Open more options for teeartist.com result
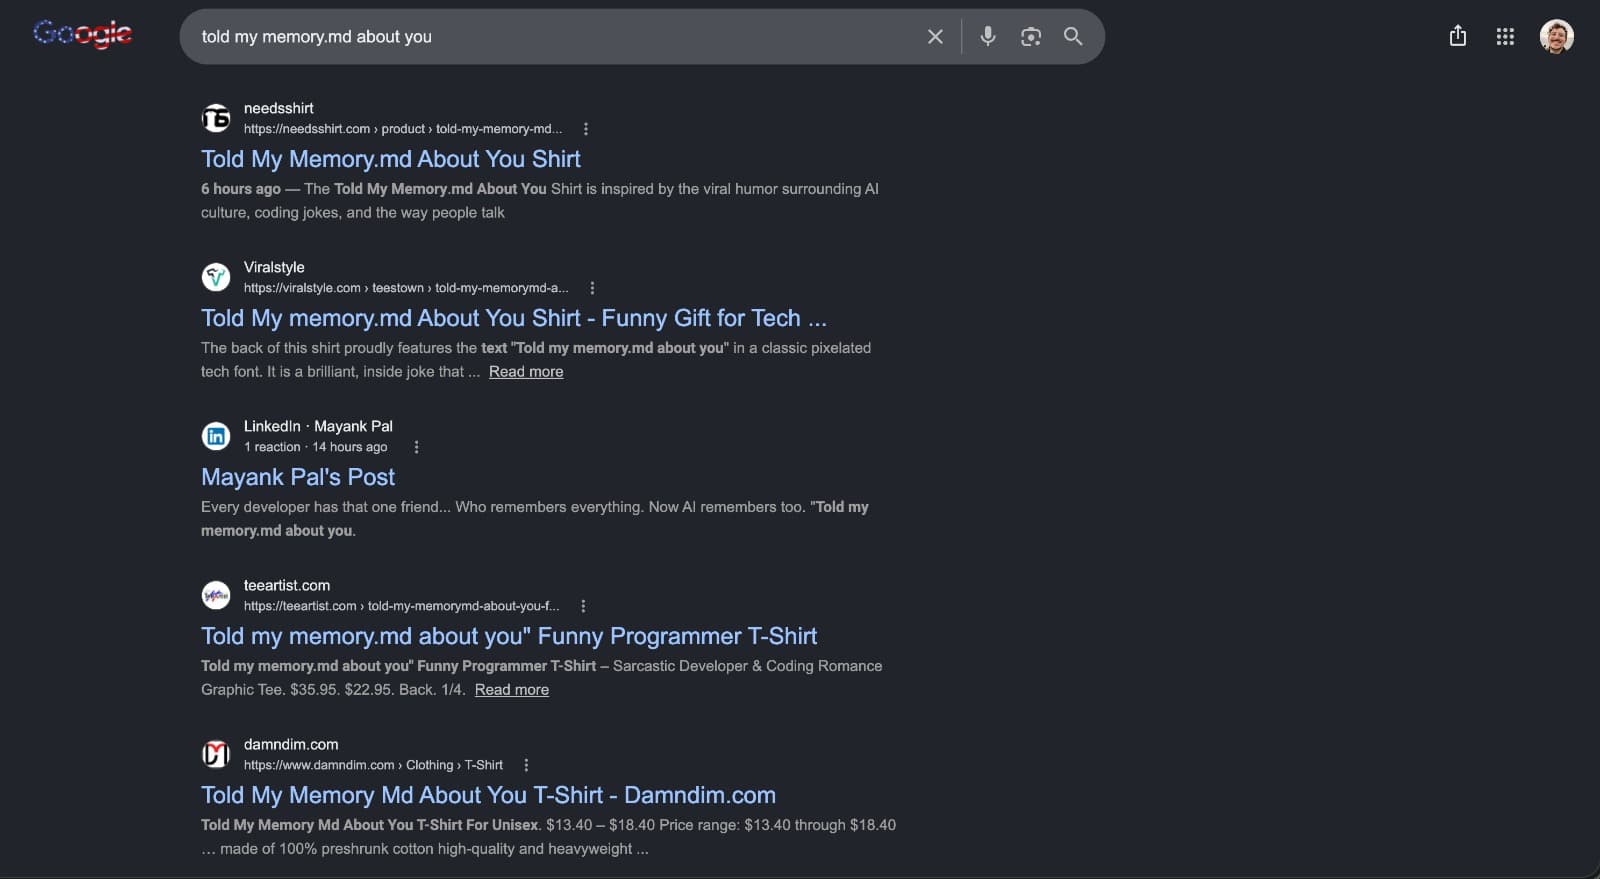 583,606
